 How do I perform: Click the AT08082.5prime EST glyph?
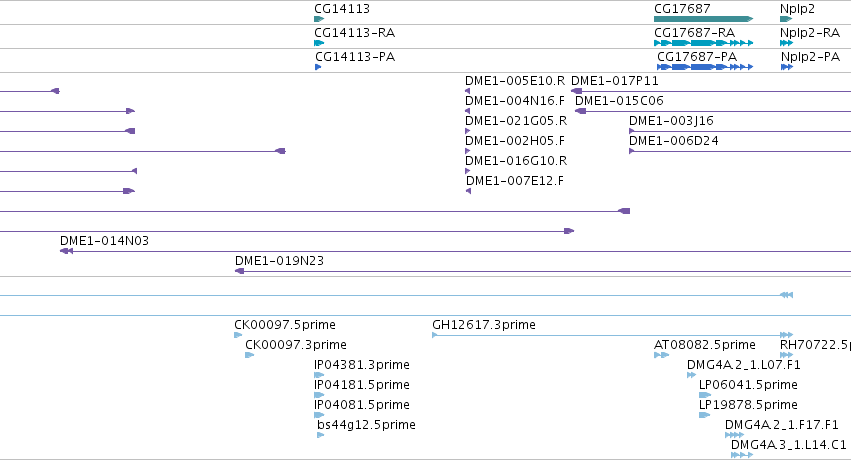click(662, 355)
